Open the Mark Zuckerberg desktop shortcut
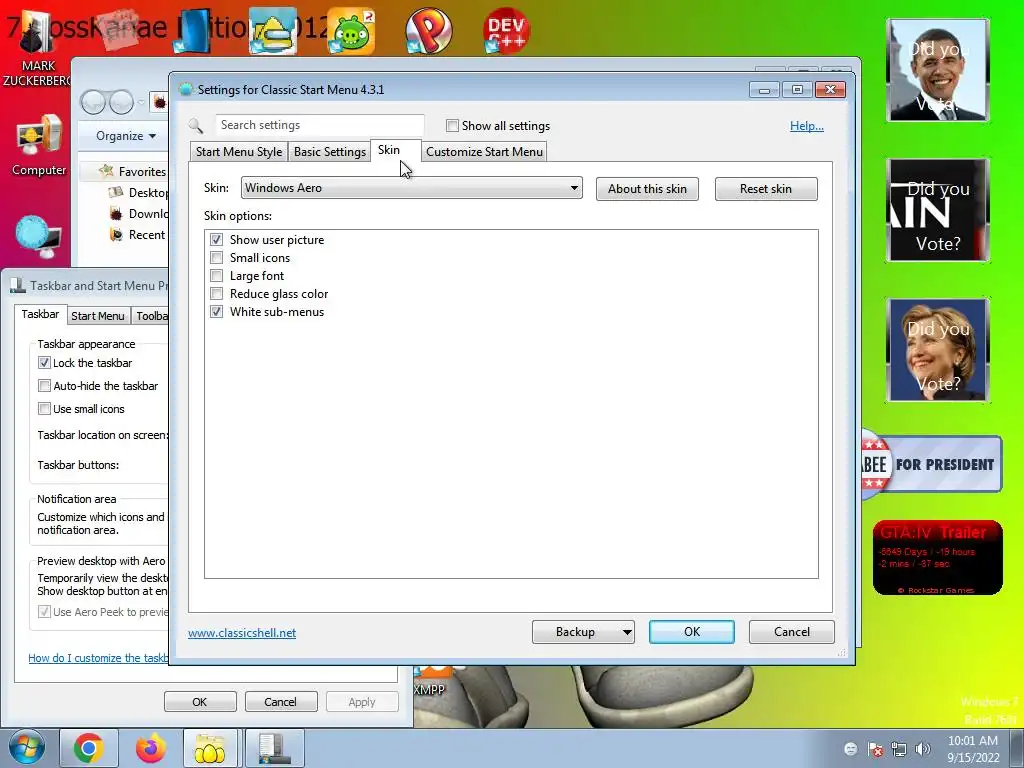This screenshot has width=1024, height=768. [x=37, y=49]
